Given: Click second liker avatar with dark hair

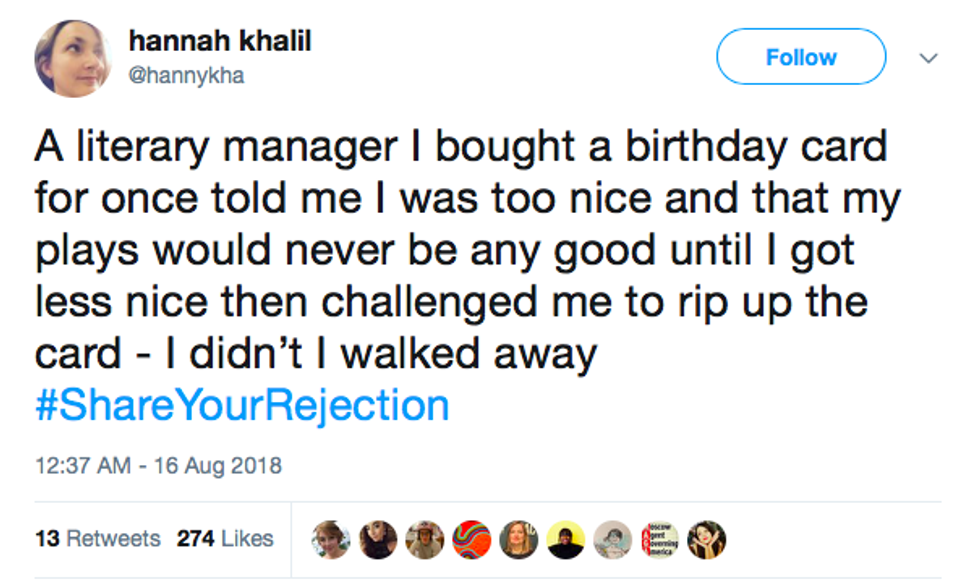Looking at the screenshot, I should pyautogui.click(x=378, y=539).
